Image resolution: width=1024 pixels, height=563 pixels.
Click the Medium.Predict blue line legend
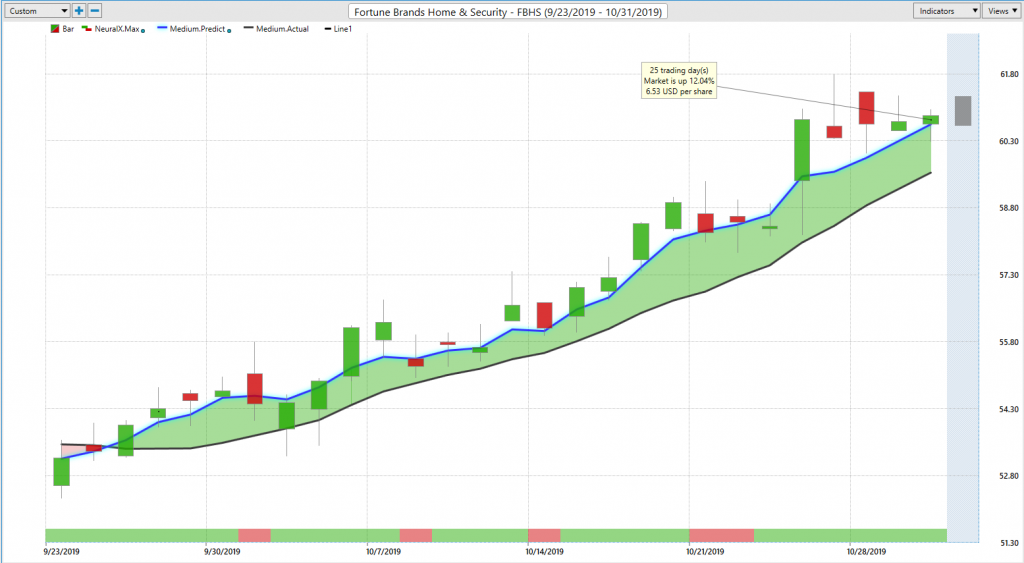162,29
